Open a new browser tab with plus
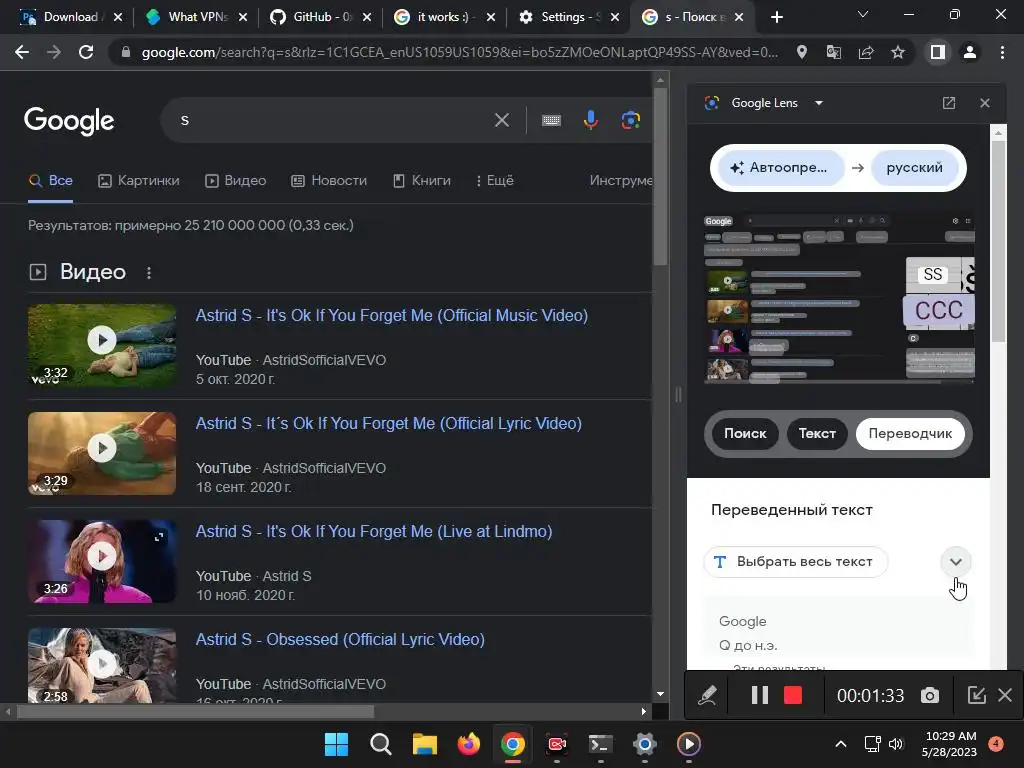1024x768 pixels. point(776,18)
